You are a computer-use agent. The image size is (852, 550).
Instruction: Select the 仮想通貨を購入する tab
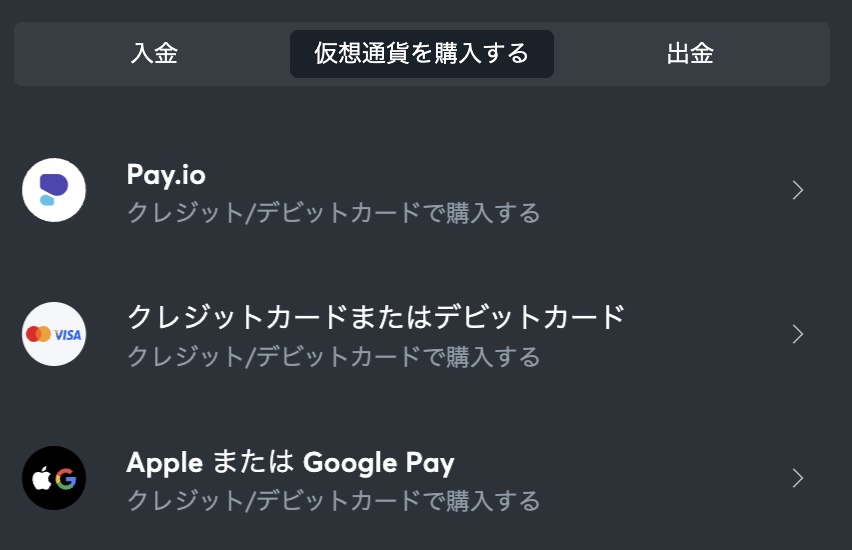(422, 54)
